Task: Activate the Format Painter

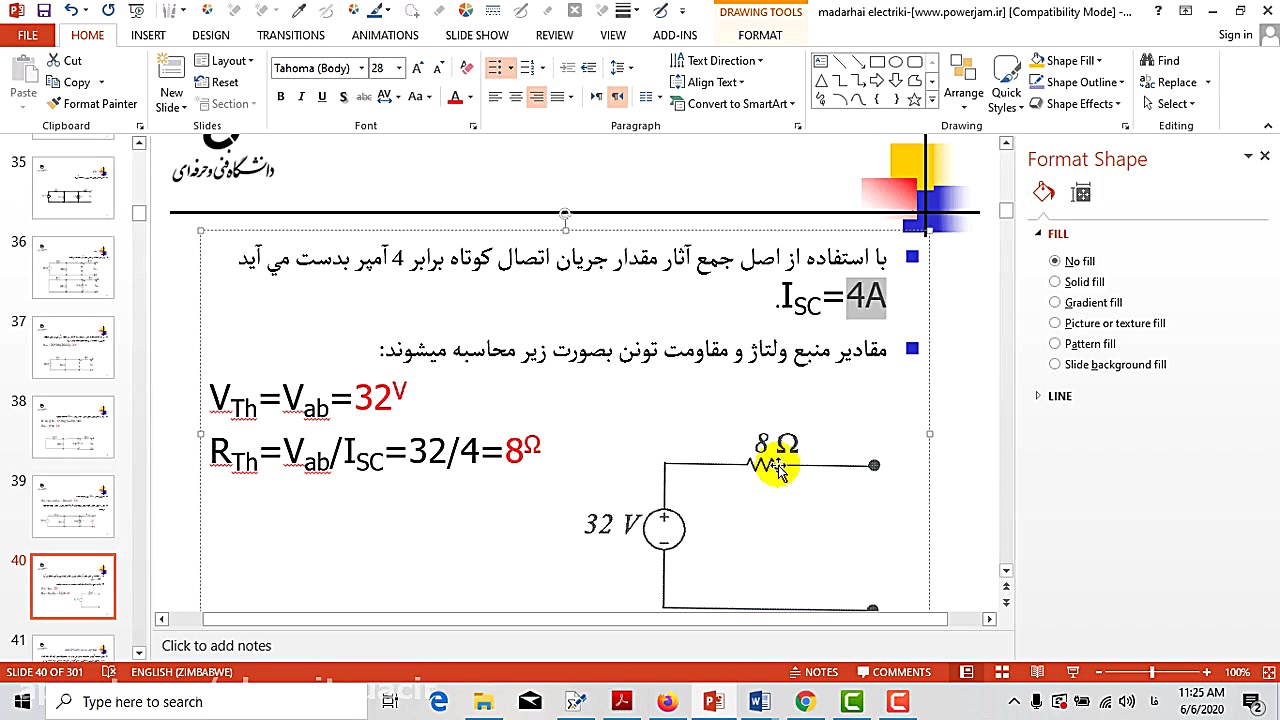Action: pos(92,103)
